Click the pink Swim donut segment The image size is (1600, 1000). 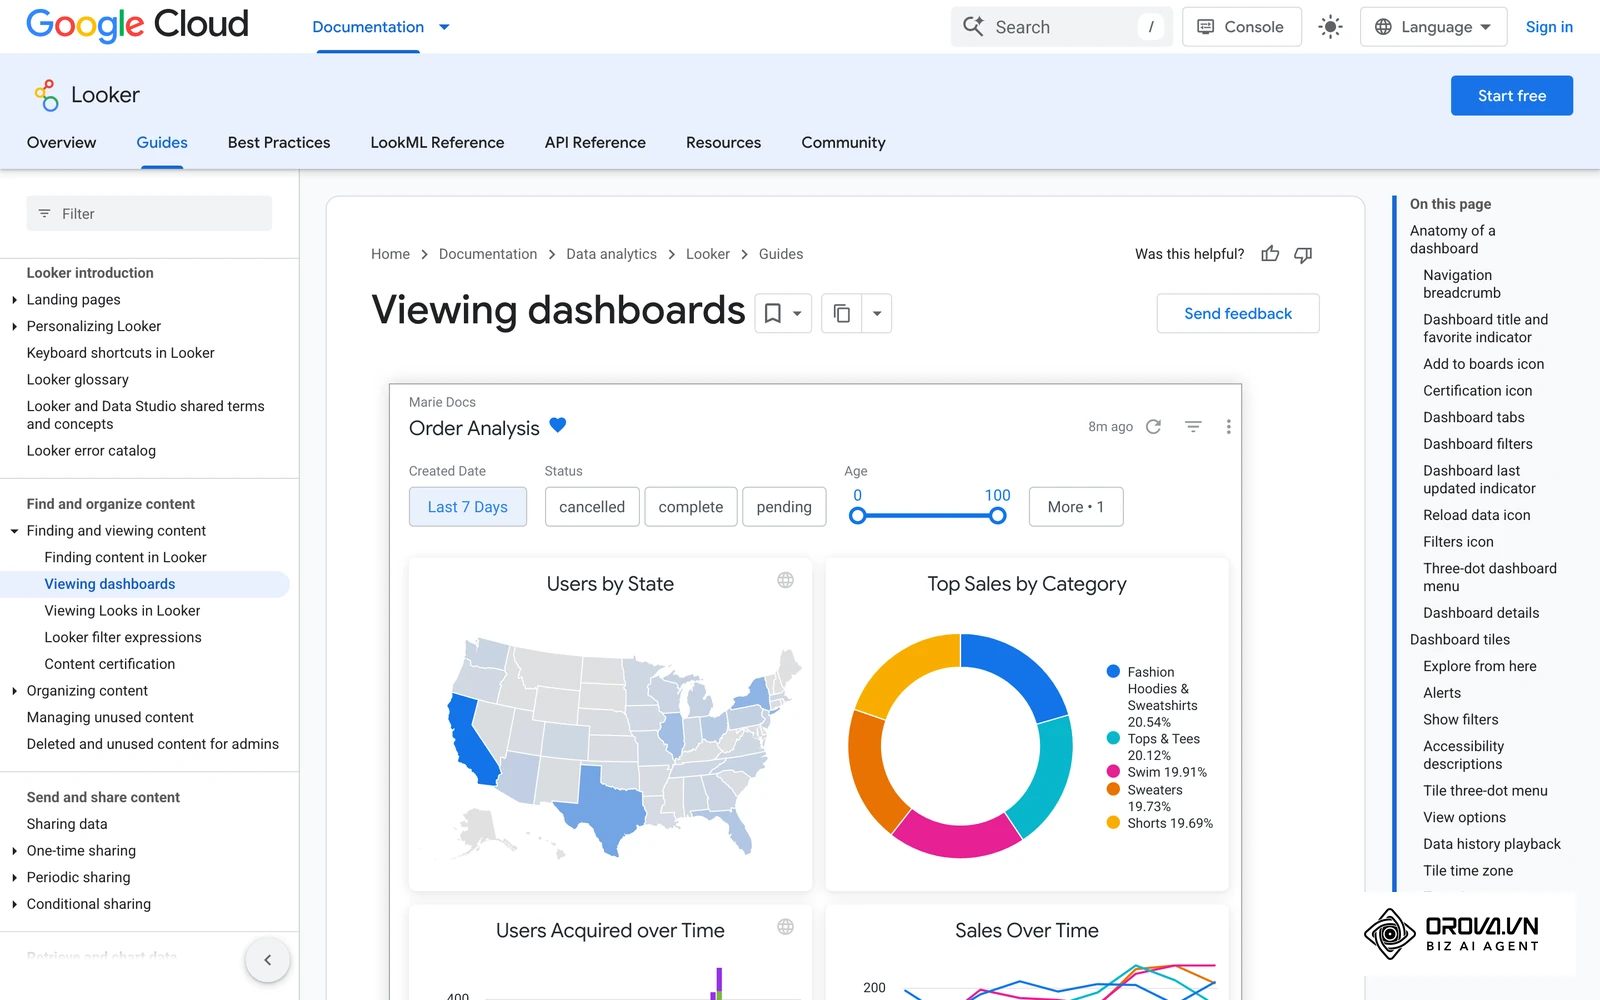[955, 836]
